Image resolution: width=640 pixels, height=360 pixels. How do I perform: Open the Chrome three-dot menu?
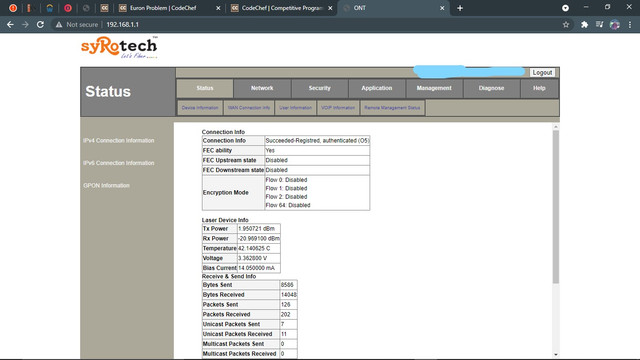tap(630, 24)
